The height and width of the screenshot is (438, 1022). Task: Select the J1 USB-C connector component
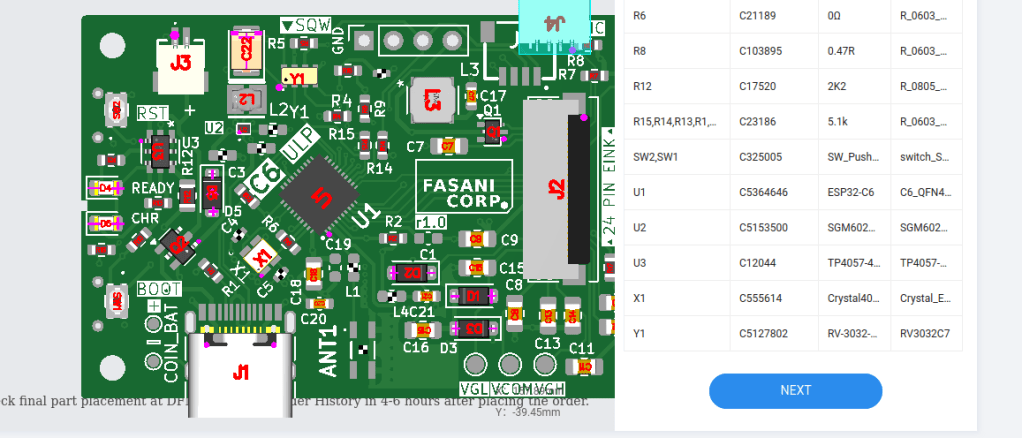tap(240, 372)
